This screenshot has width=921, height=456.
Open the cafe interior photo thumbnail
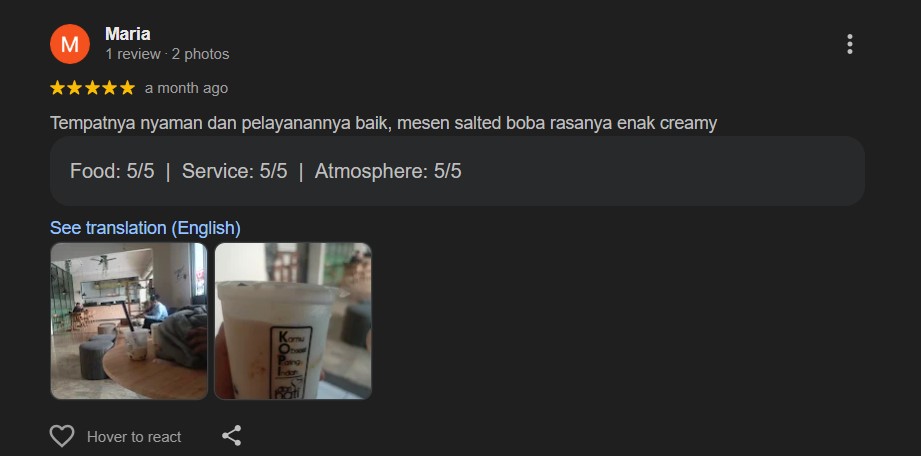129,321
